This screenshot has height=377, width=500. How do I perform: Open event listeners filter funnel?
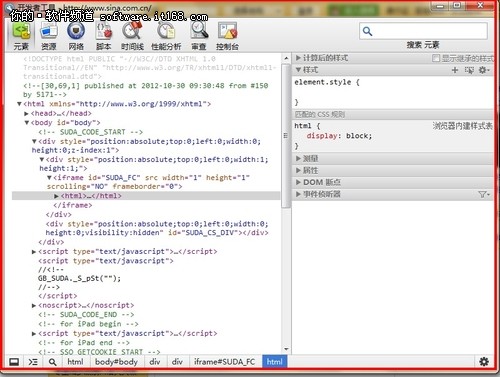[484, 194]
